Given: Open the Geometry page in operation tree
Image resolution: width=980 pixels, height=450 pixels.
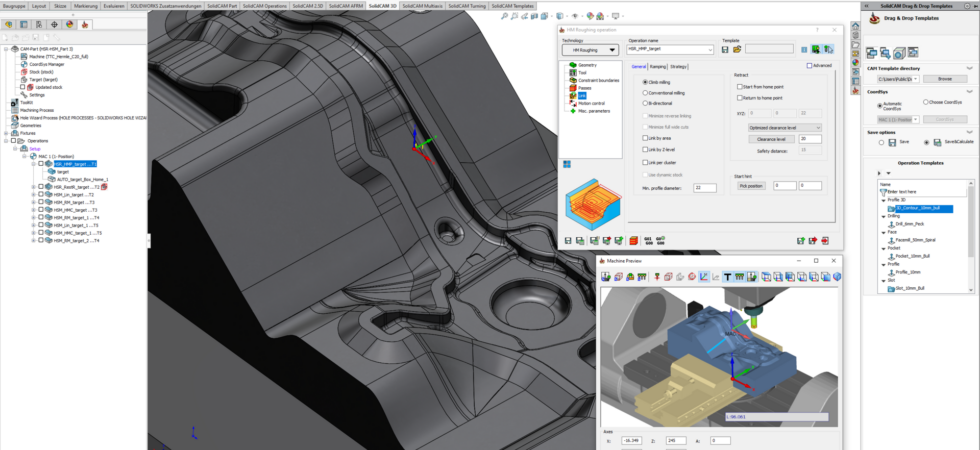Looking at the screenshot, I should pyautogui.click(x=588, y=65).
